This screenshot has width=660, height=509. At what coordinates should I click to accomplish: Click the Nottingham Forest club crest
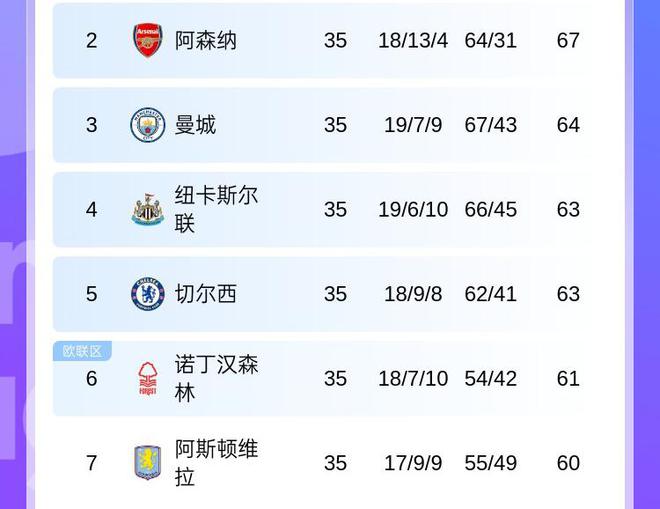click(148, 379)
